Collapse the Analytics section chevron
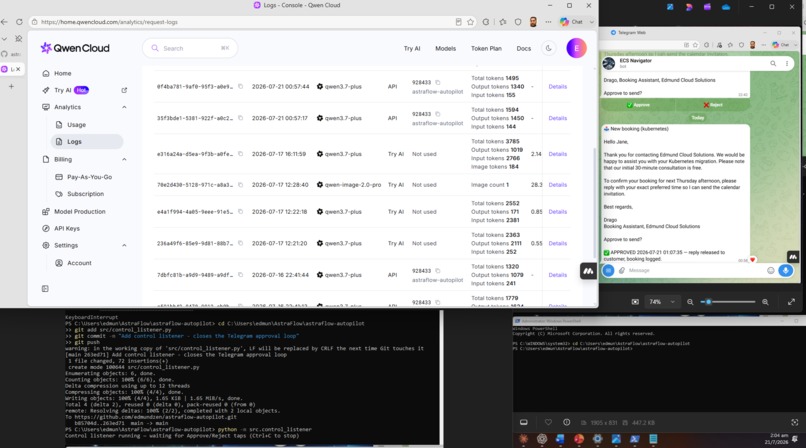 [124, 107]
